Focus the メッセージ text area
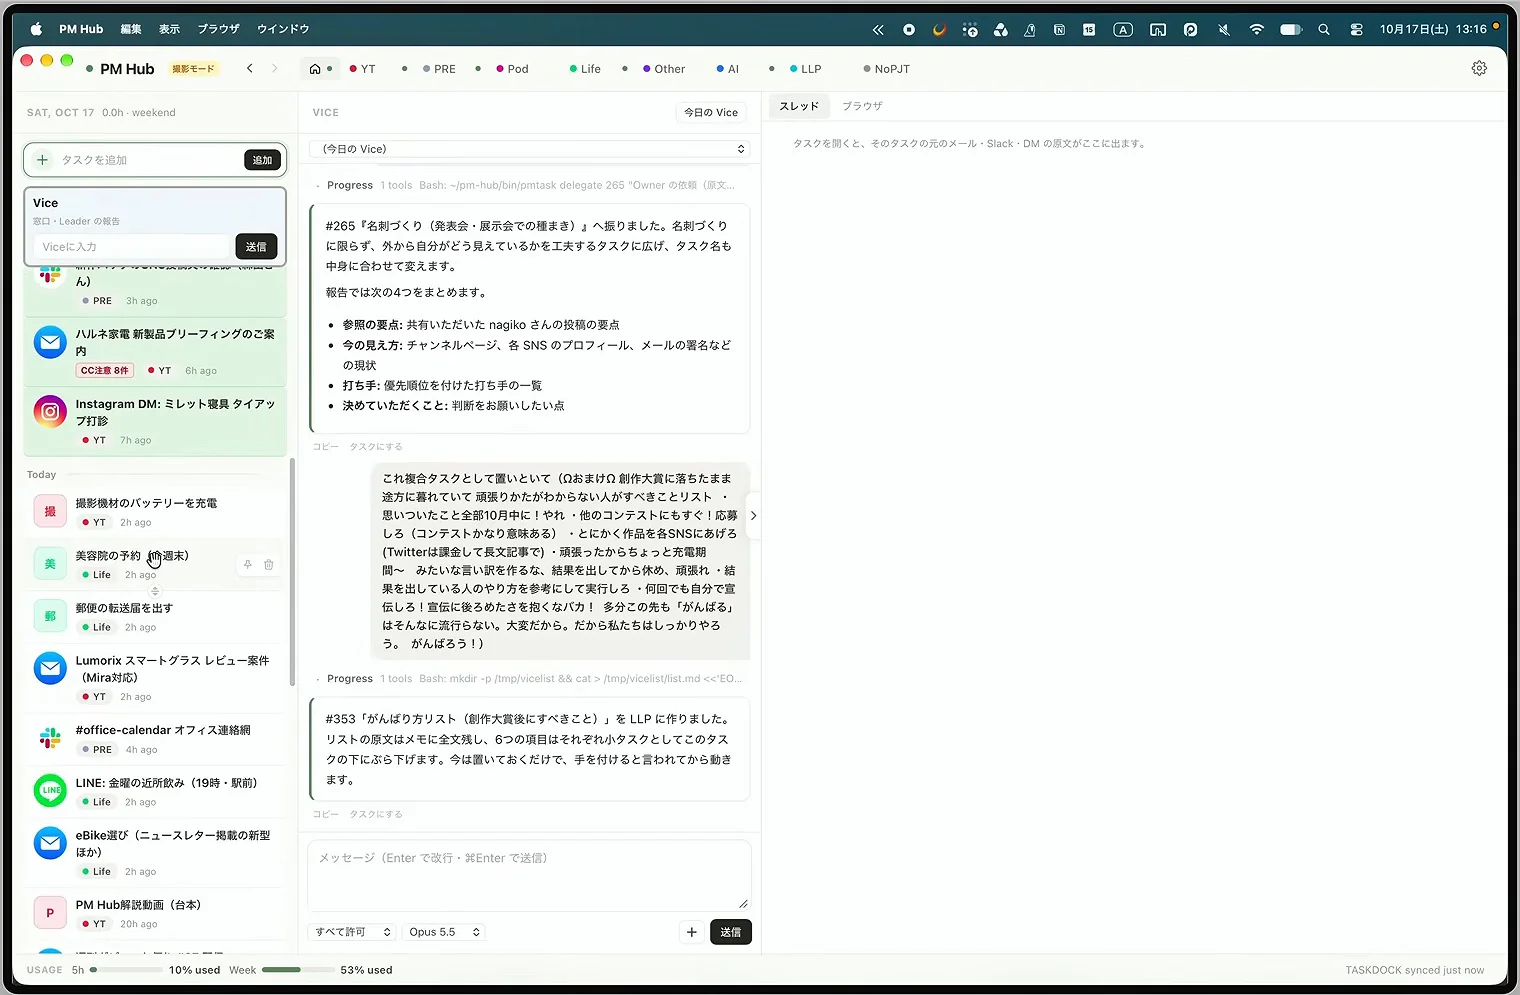The height and width of the screenshot is (995, 1520). (x=529, y=875)
